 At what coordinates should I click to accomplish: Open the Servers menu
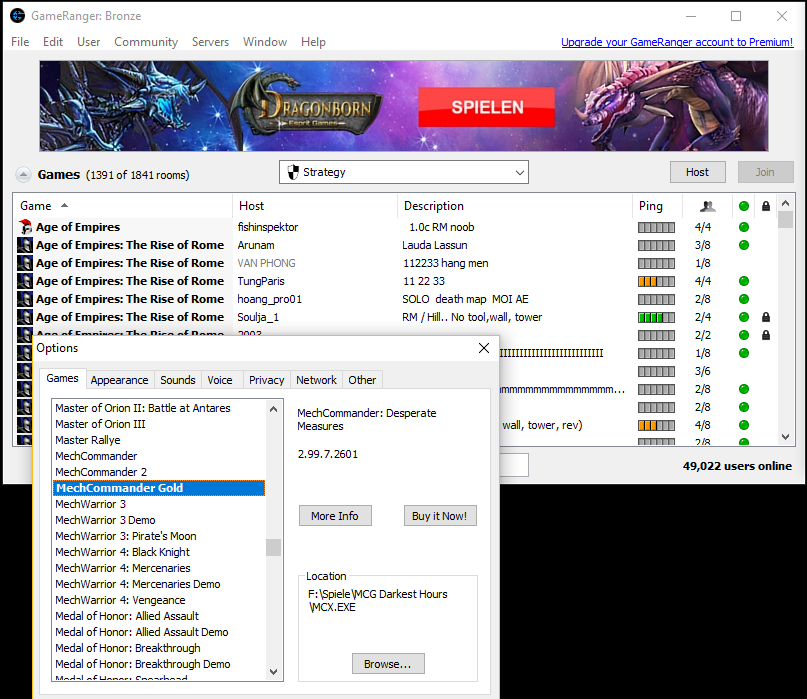coord(210,42)
